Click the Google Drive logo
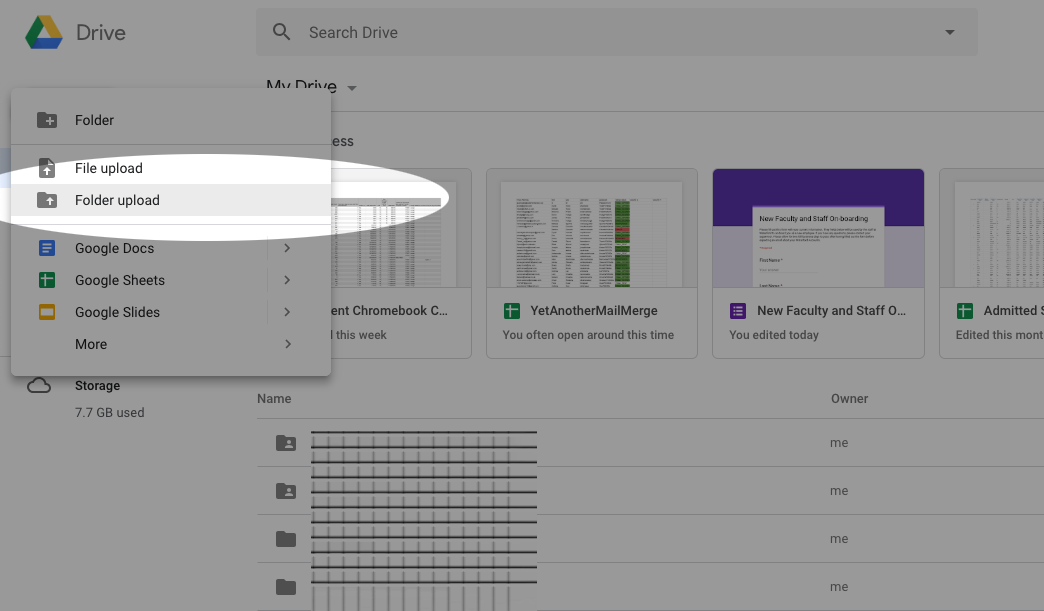 pos(45,32)
